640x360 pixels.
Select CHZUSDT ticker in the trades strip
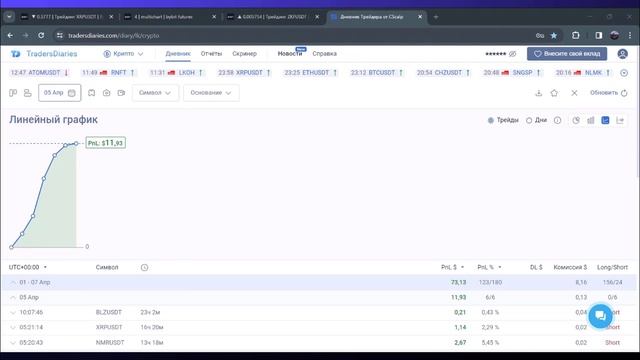(443, 73)
